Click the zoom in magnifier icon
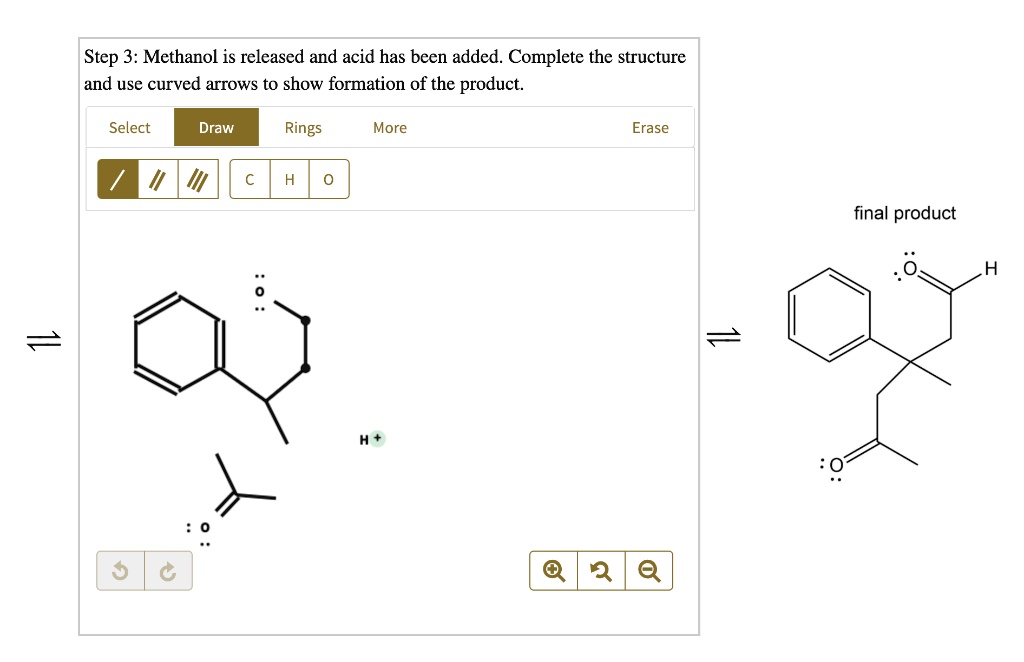Screen dimensions: 1024x662 552,570
